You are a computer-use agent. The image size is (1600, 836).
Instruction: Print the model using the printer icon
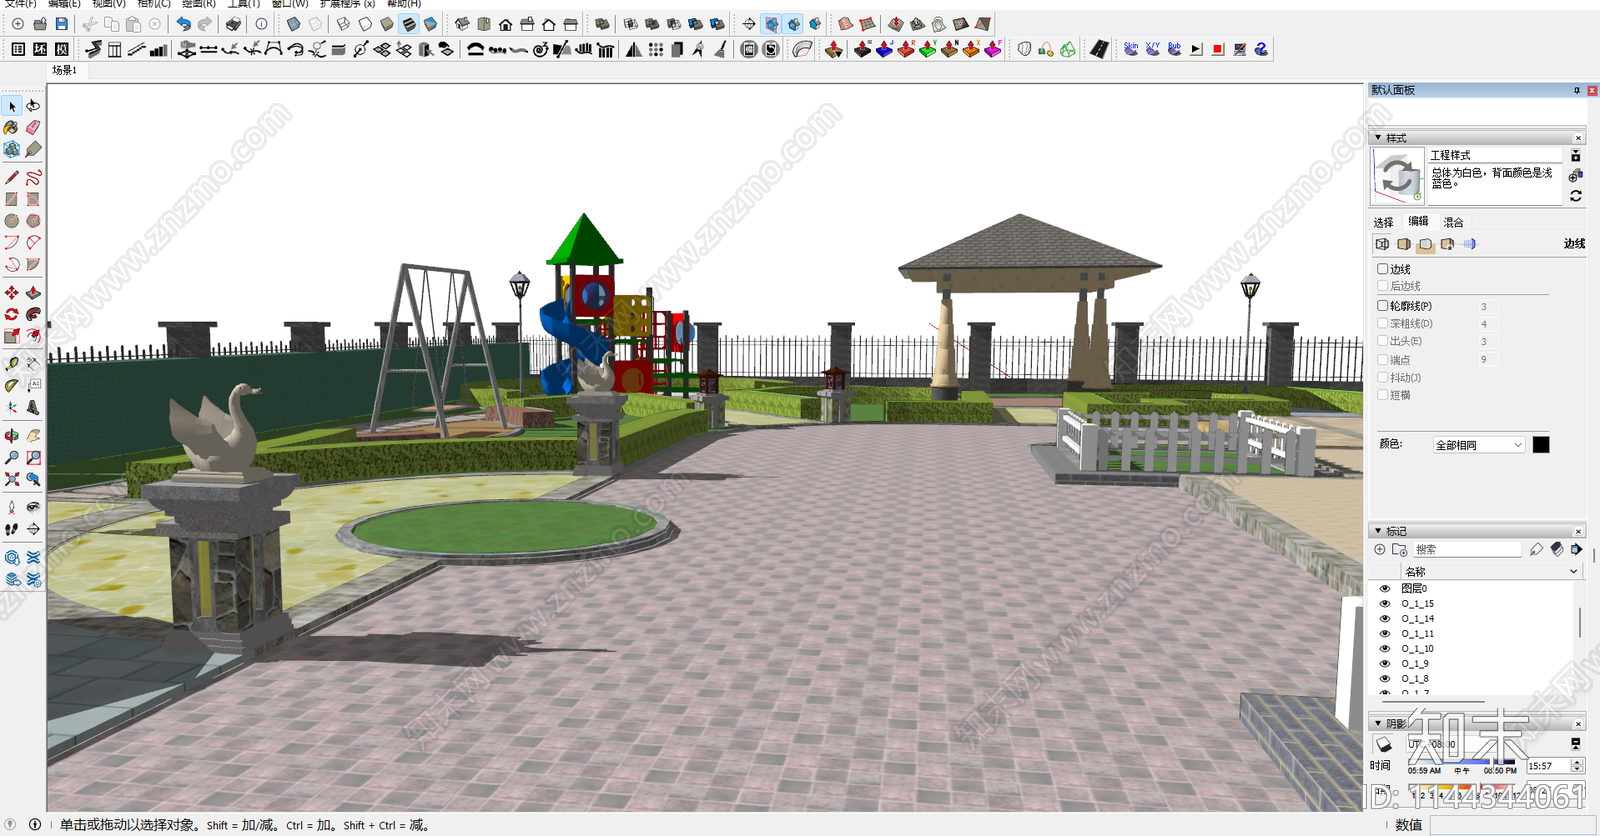pyautogui.click(x=233, y=24)
